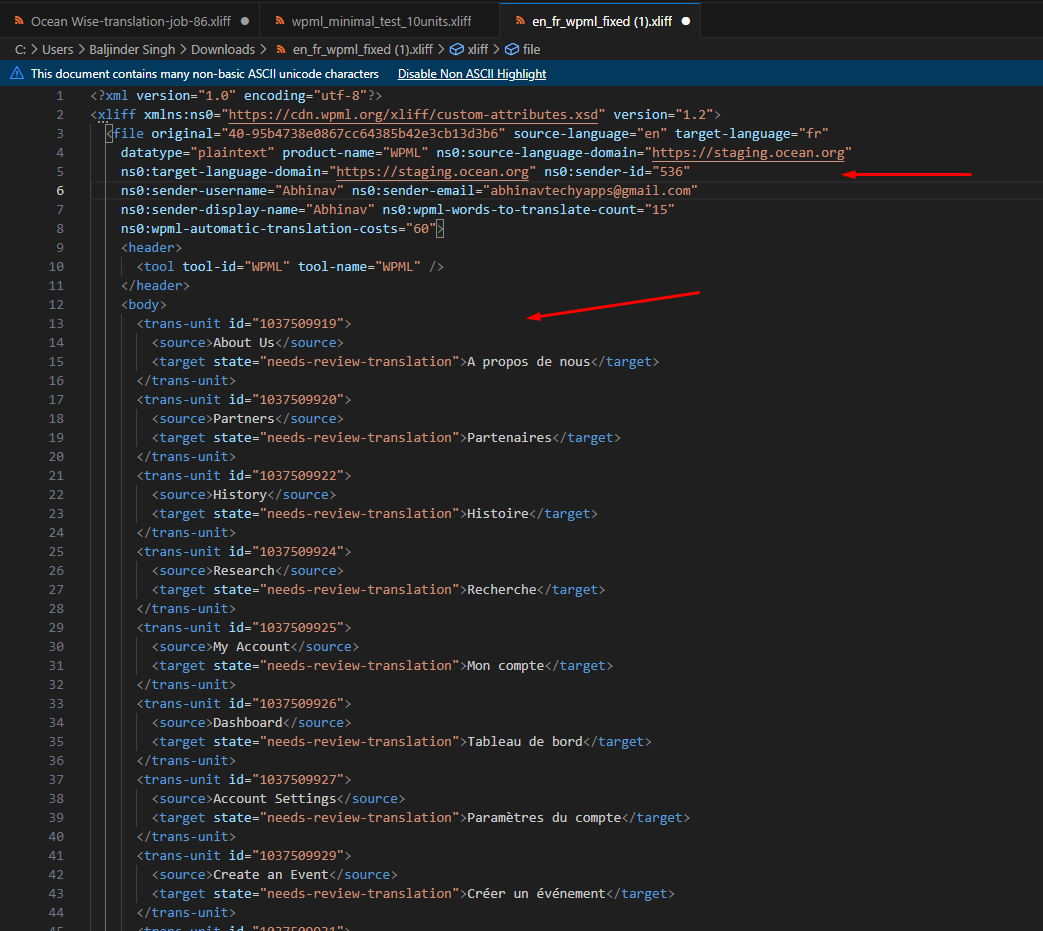Click line number 6 in the gutter
The width and height of the screenshot is (1043, 931).
point(60,191)
